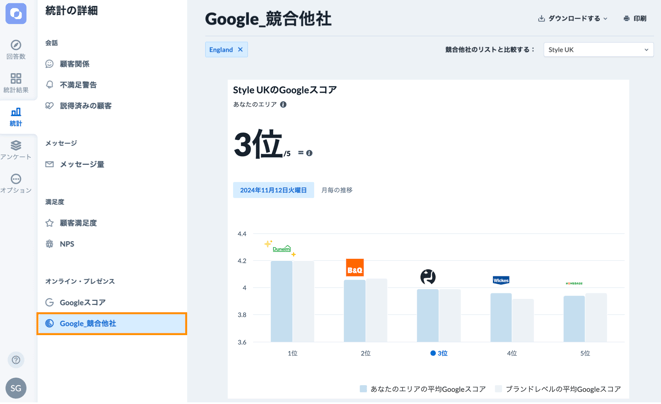Click the Homebase logo above 5位 bar
The height and width of the screenshot is (404, 661).
click(x=574, y=283)
